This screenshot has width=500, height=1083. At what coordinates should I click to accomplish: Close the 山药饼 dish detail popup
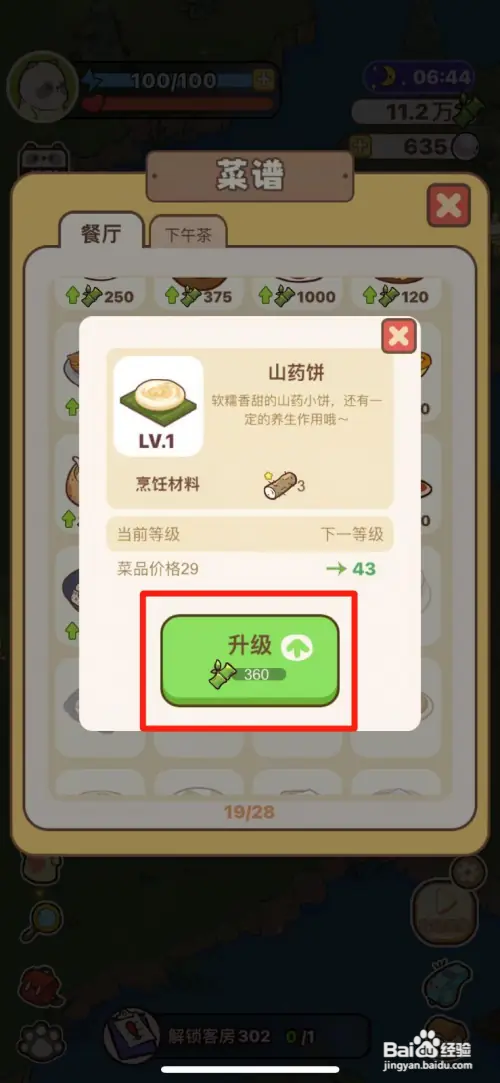(398, 336)
